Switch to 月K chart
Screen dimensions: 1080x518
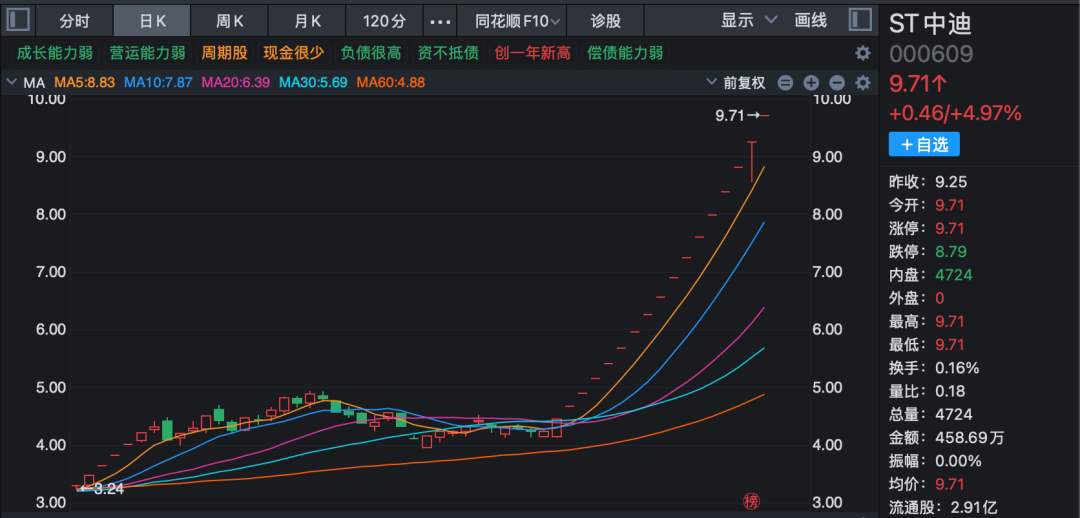pos(307,21)
